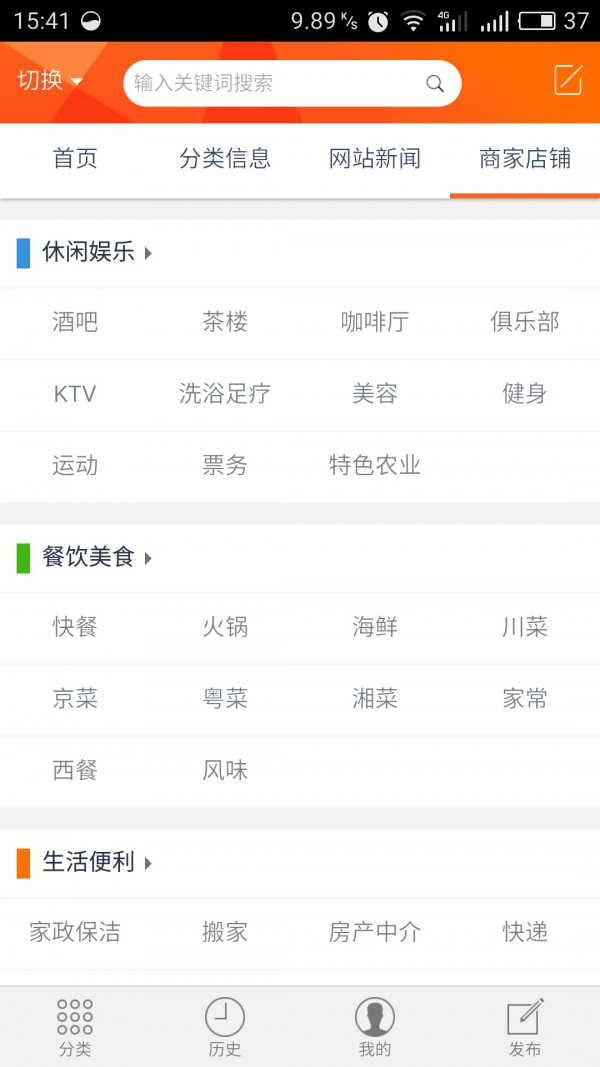Viewport: 600px width, 1067px height.
Task: Open the compose/post icon at top right
Action: tap(567, 80)
